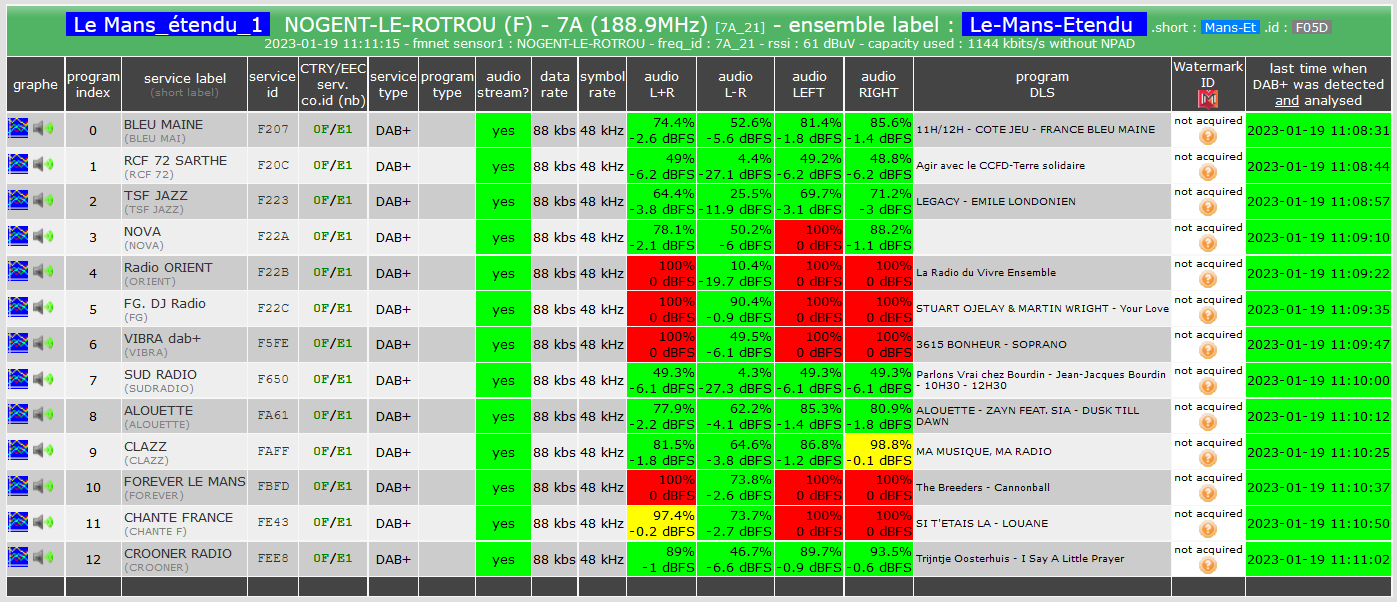Click the speaker icon in CLAZZ row

(x=43, y=451)
